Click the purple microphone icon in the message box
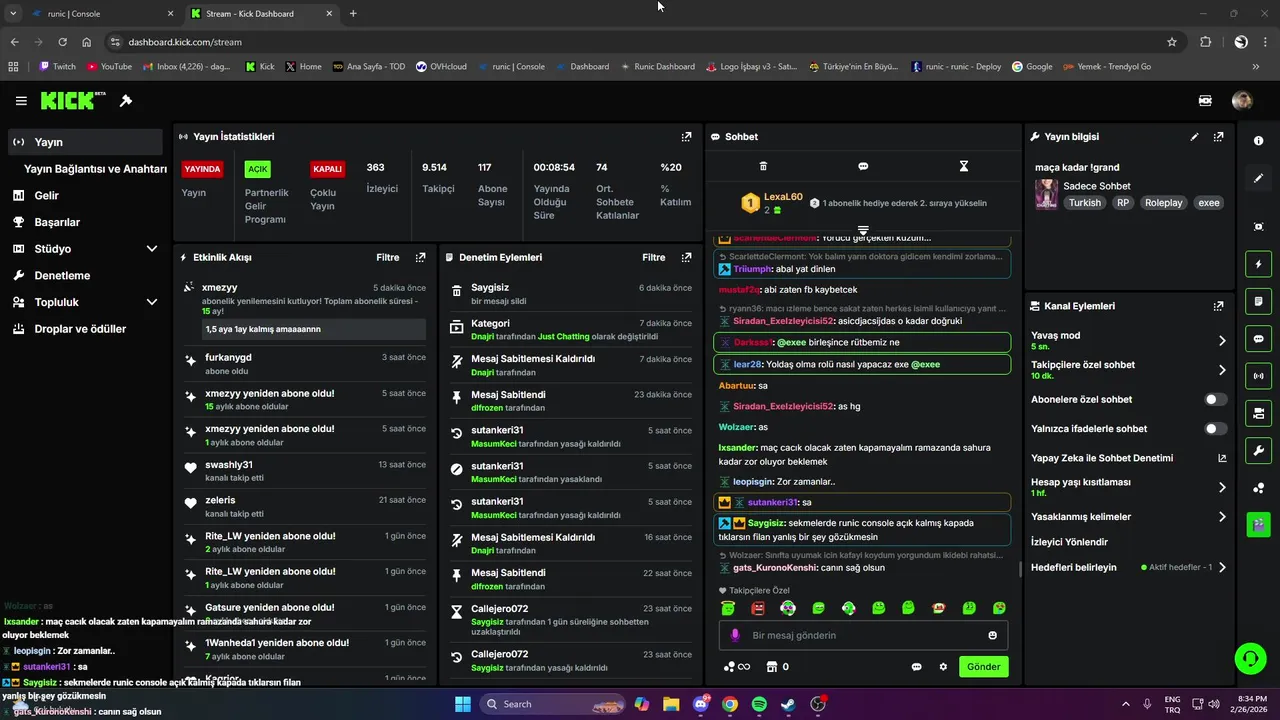Image resolution: width=1280 pixels, height=720 pixels. [x=735, y=635]
